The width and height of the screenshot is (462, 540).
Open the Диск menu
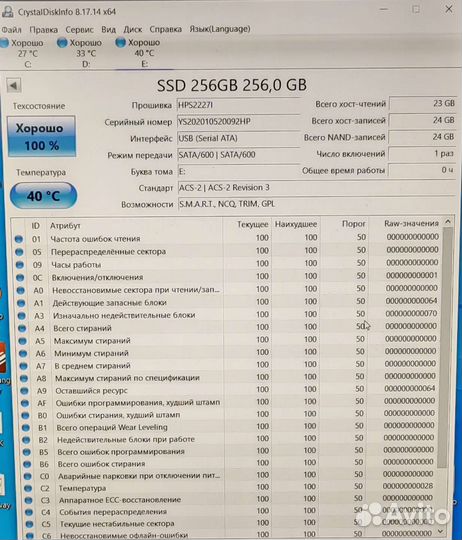point(133,30)
